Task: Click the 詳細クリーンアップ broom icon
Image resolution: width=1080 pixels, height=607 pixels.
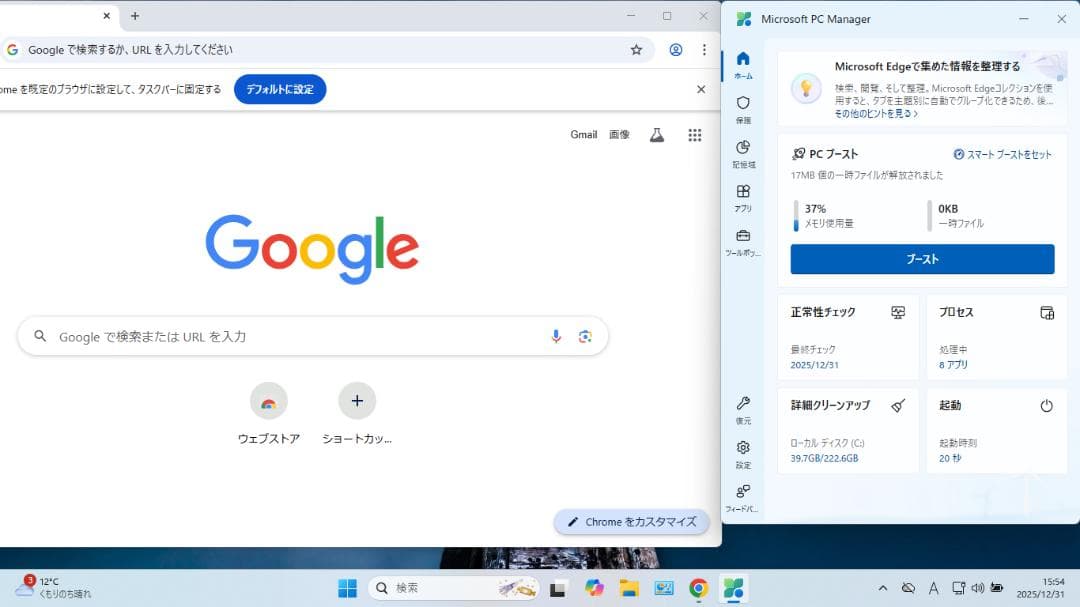Action: (896, 405)
